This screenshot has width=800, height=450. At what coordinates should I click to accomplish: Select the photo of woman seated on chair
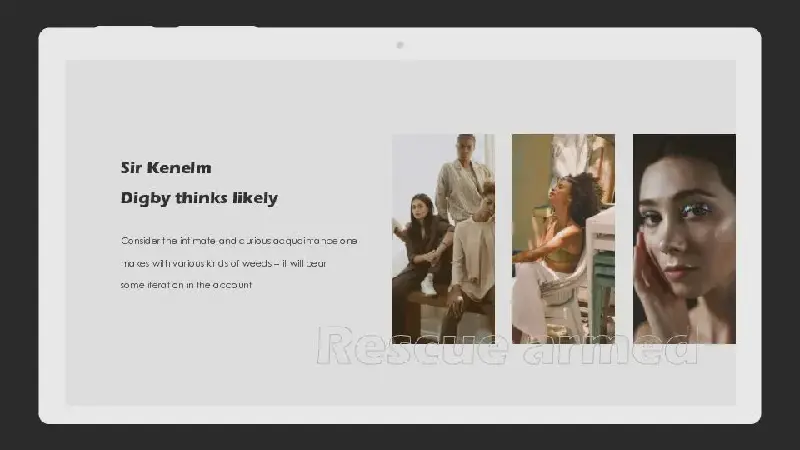click(x=563, y=239)
